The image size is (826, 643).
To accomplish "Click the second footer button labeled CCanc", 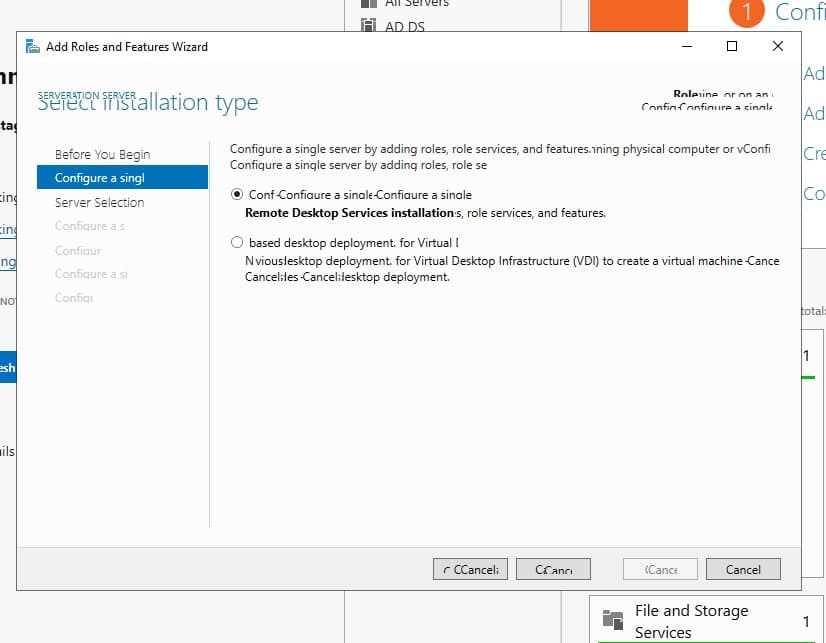I will click(x=553, y=569).
